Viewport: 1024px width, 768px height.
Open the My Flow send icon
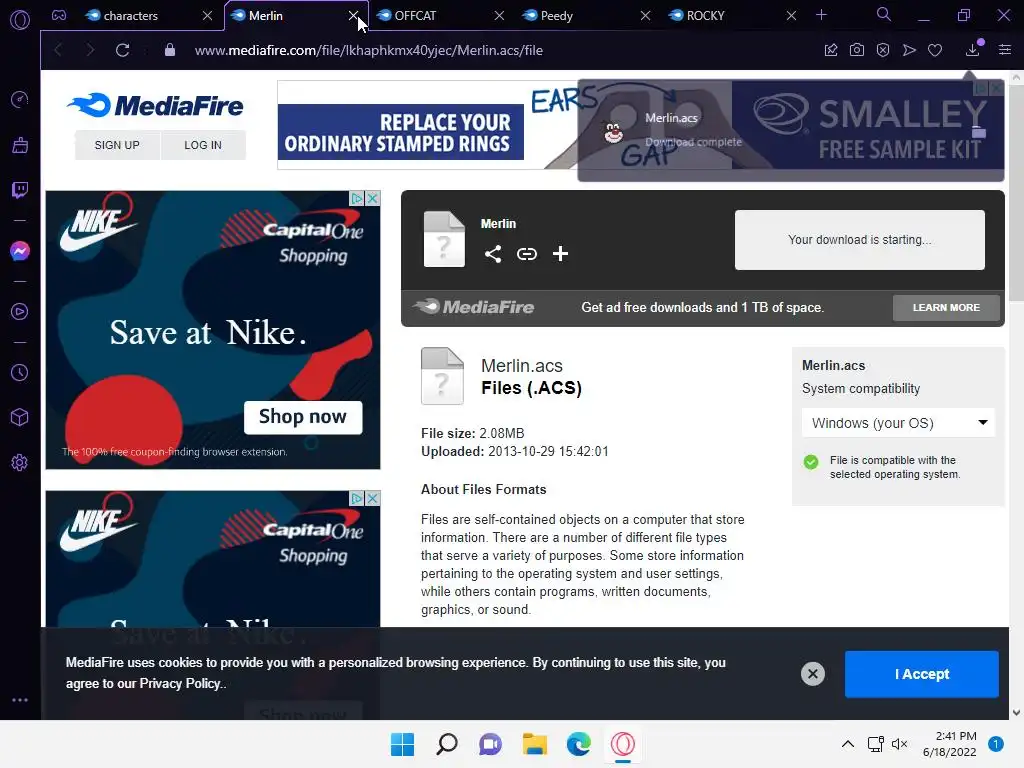909,50
